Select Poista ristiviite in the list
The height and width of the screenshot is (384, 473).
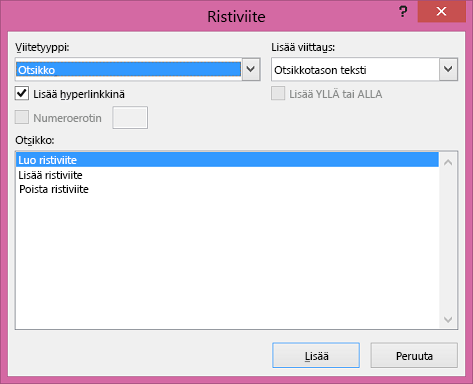tap(227, 189)
